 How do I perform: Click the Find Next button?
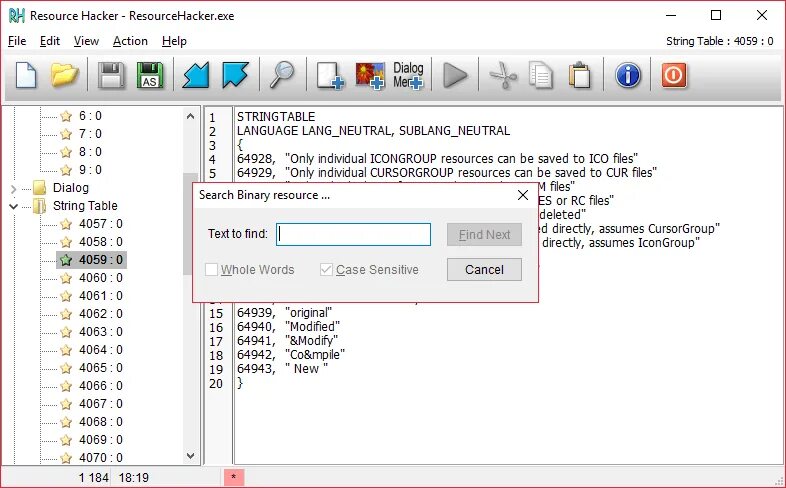pos(484,234)
